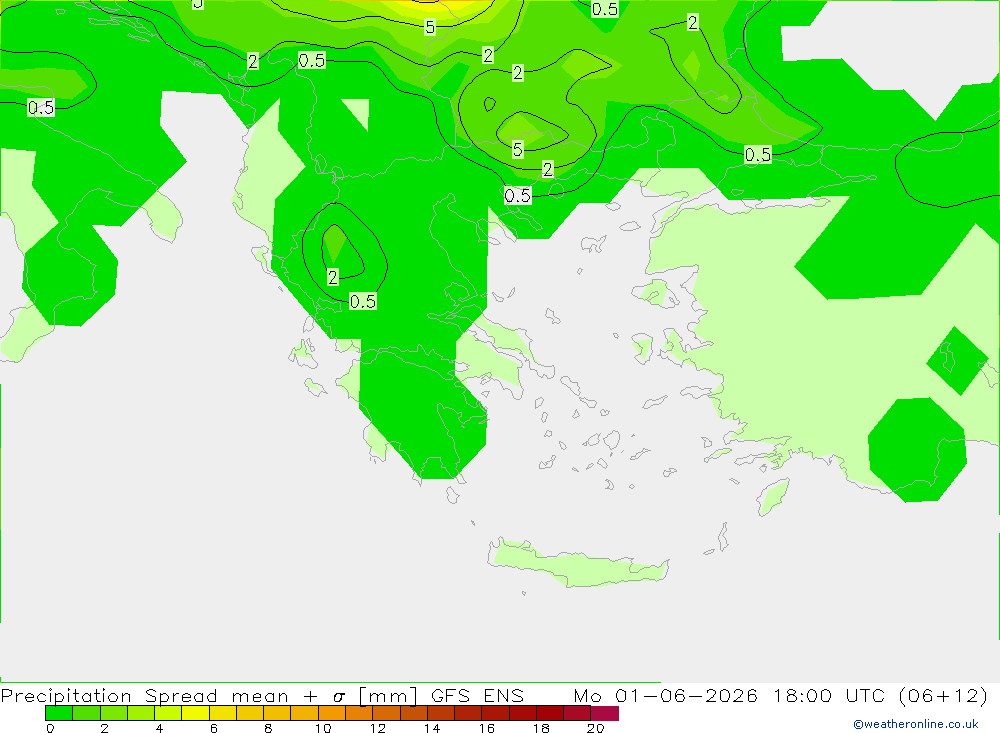
Task: Click the legend scale number 8
Action: pos(268,728)
